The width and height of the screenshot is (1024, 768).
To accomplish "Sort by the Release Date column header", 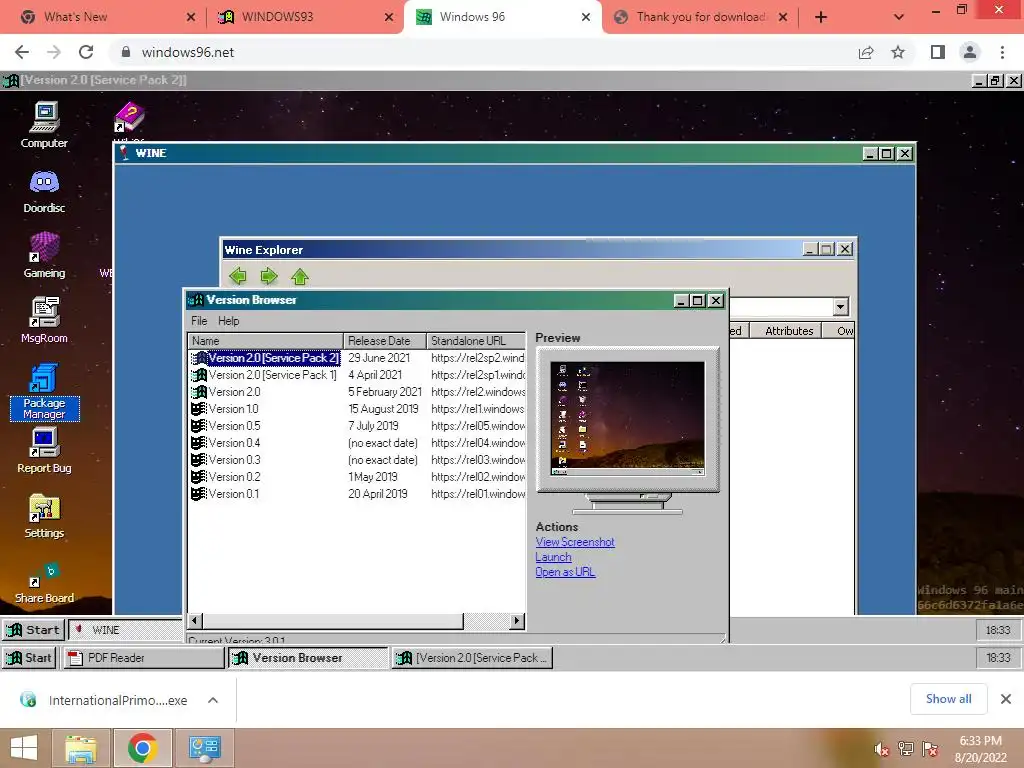I will (385, 341).
